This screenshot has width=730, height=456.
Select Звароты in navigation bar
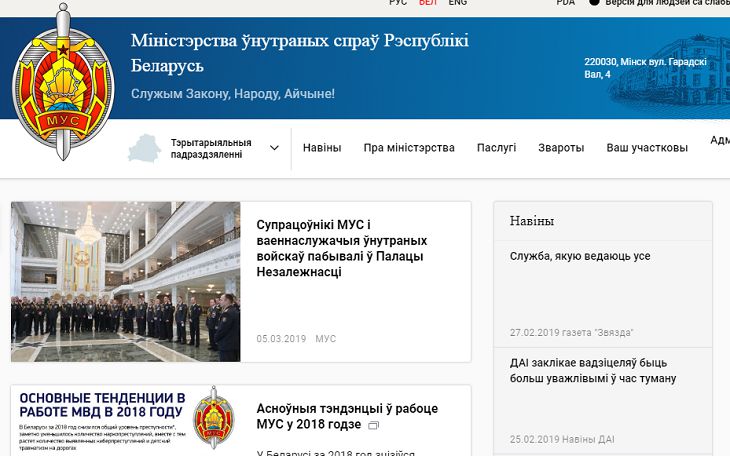pyautogui.click(x=561, y=148)
